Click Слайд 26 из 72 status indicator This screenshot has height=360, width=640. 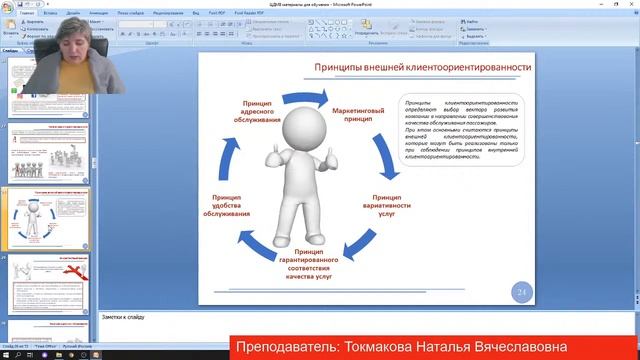click(16, 346)
